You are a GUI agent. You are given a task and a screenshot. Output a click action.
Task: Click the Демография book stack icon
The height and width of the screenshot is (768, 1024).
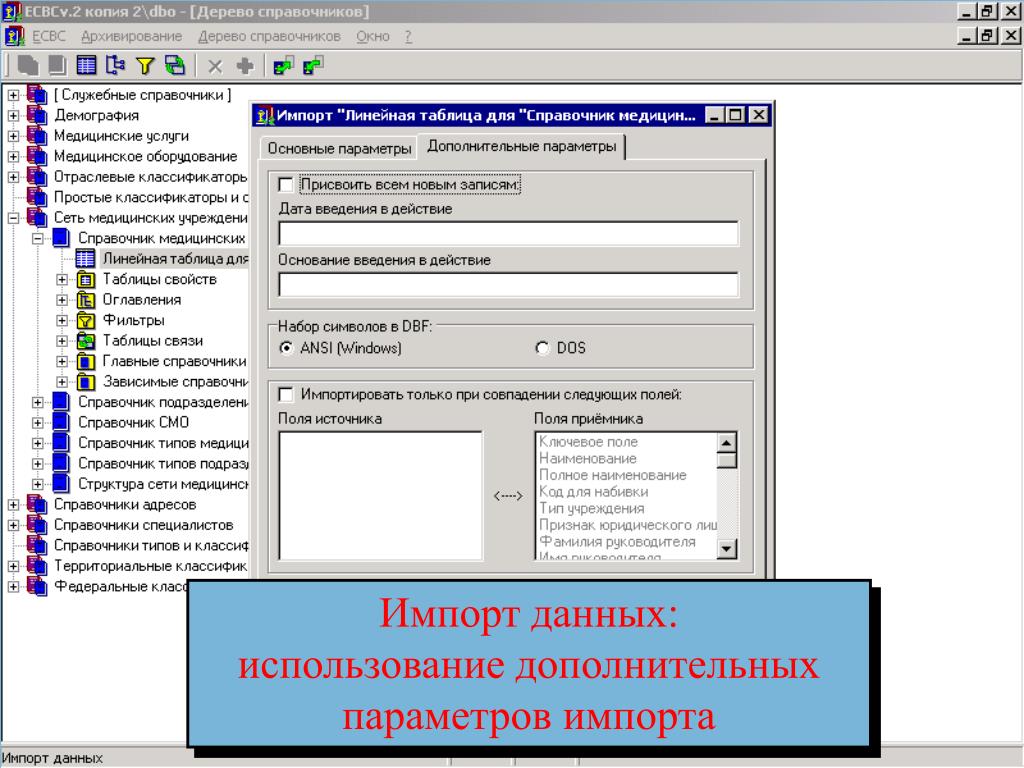37,116
